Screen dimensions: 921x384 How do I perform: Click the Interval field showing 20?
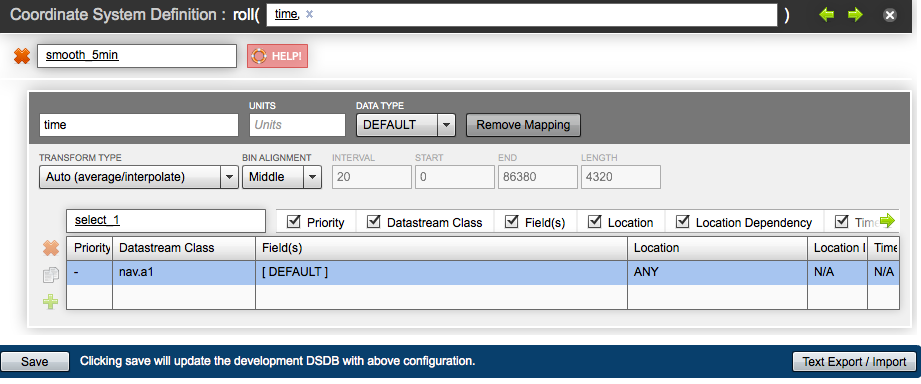point(372,177)
